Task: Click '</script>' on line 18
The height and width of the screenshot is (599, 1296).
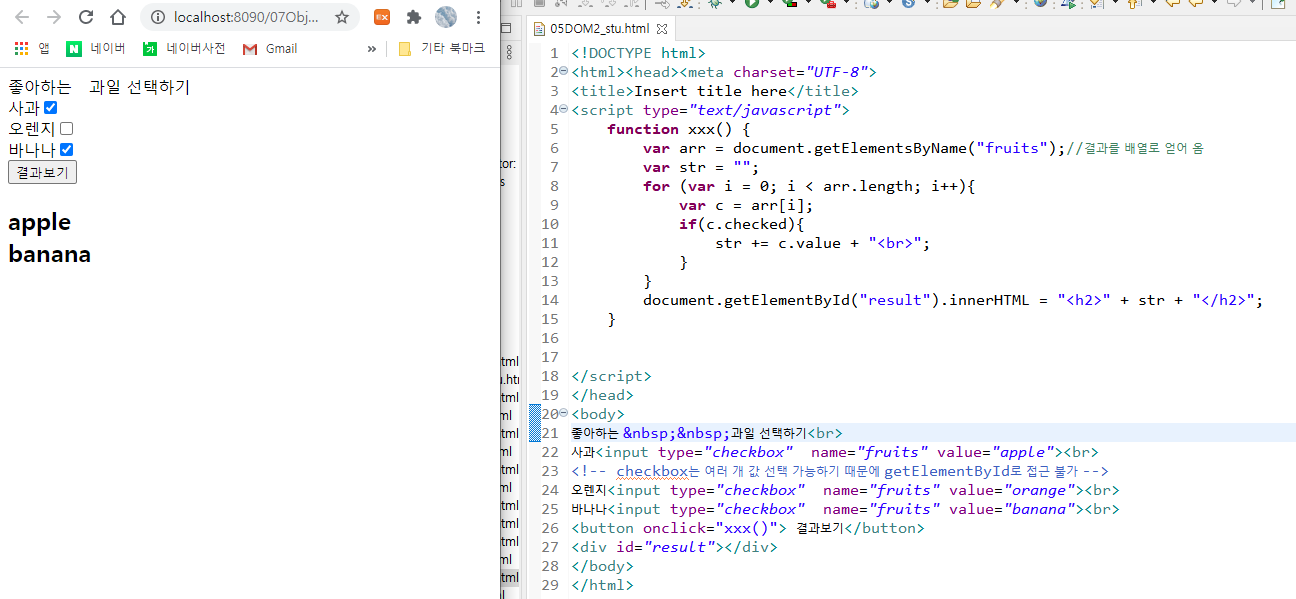Action: point(611,376)
